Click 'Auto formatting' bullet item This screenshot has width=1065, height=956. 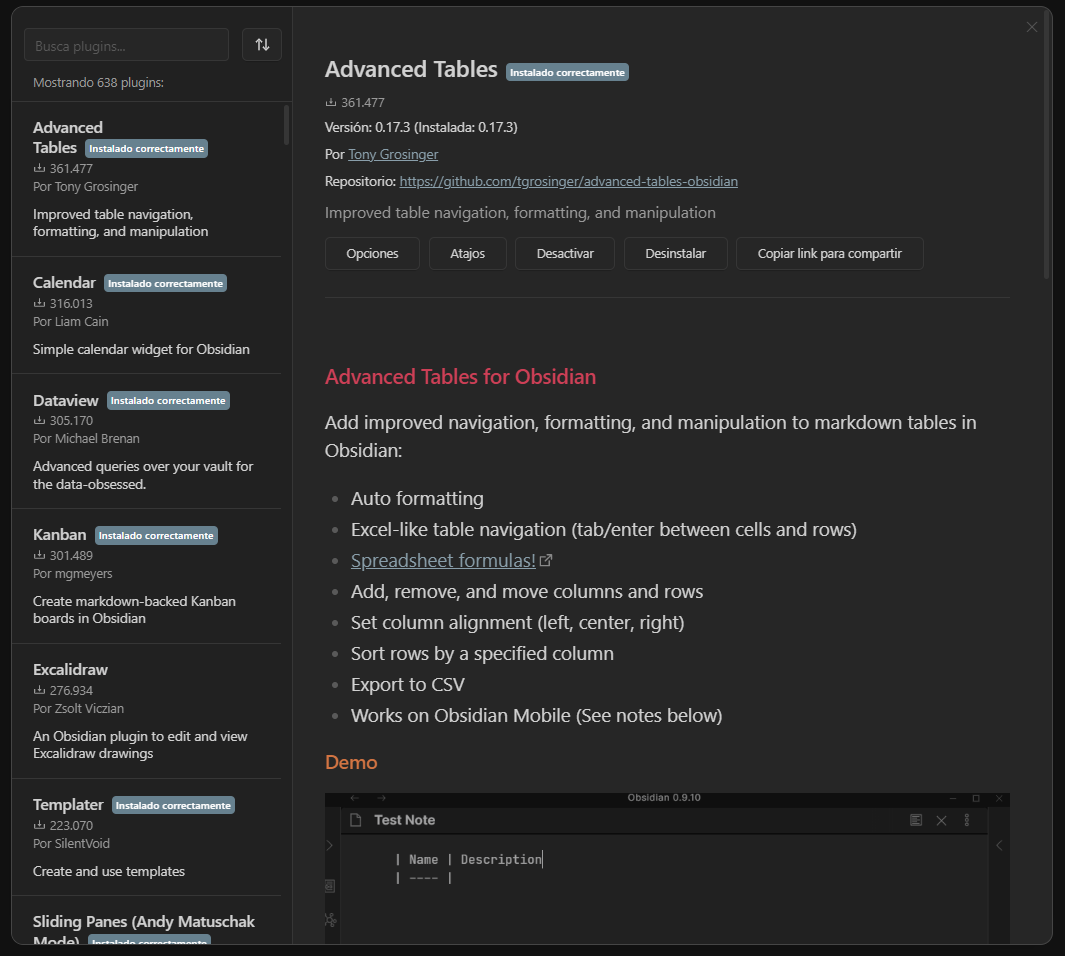pyautogui.click(x=417, y=498)
